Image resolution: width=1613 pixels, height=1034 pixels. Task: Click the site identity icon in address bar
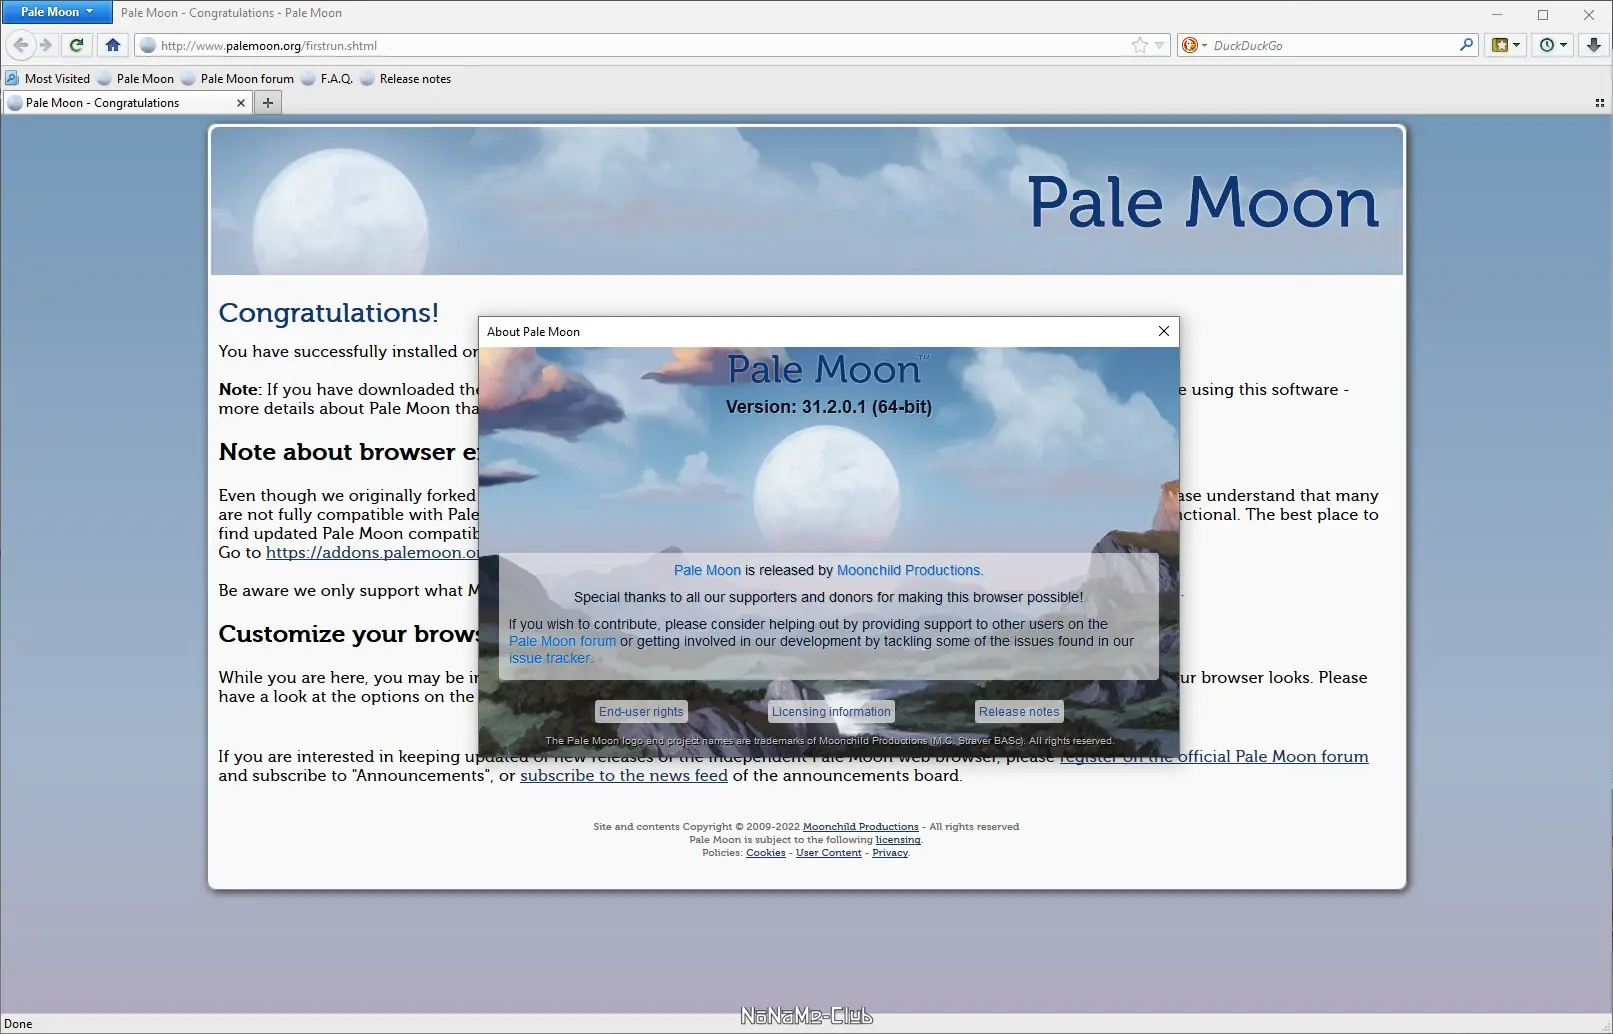[148, 45]
